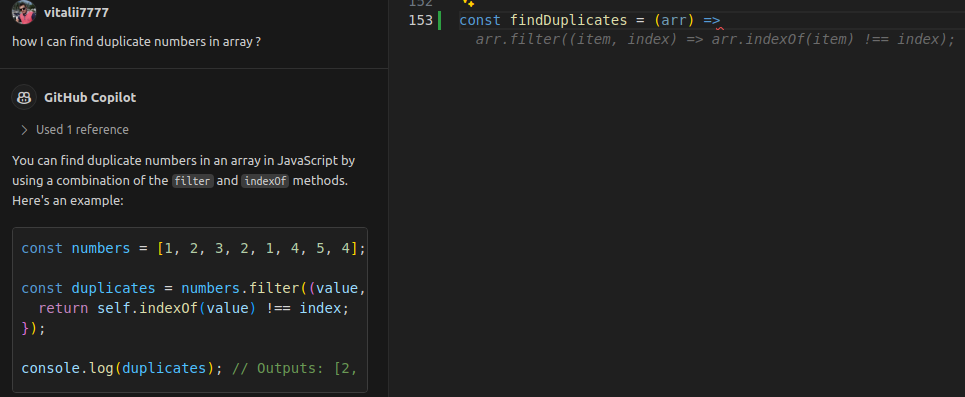
Task: Click the '(arr)' parameter in editor line 153
Action: pyautogui.click(x=674, y=20)
